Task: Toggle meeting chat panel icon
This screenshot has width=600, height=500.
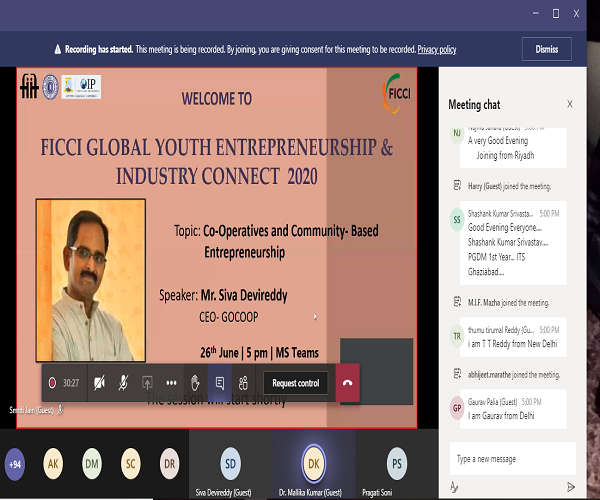Action: click(x=220, y=383)
